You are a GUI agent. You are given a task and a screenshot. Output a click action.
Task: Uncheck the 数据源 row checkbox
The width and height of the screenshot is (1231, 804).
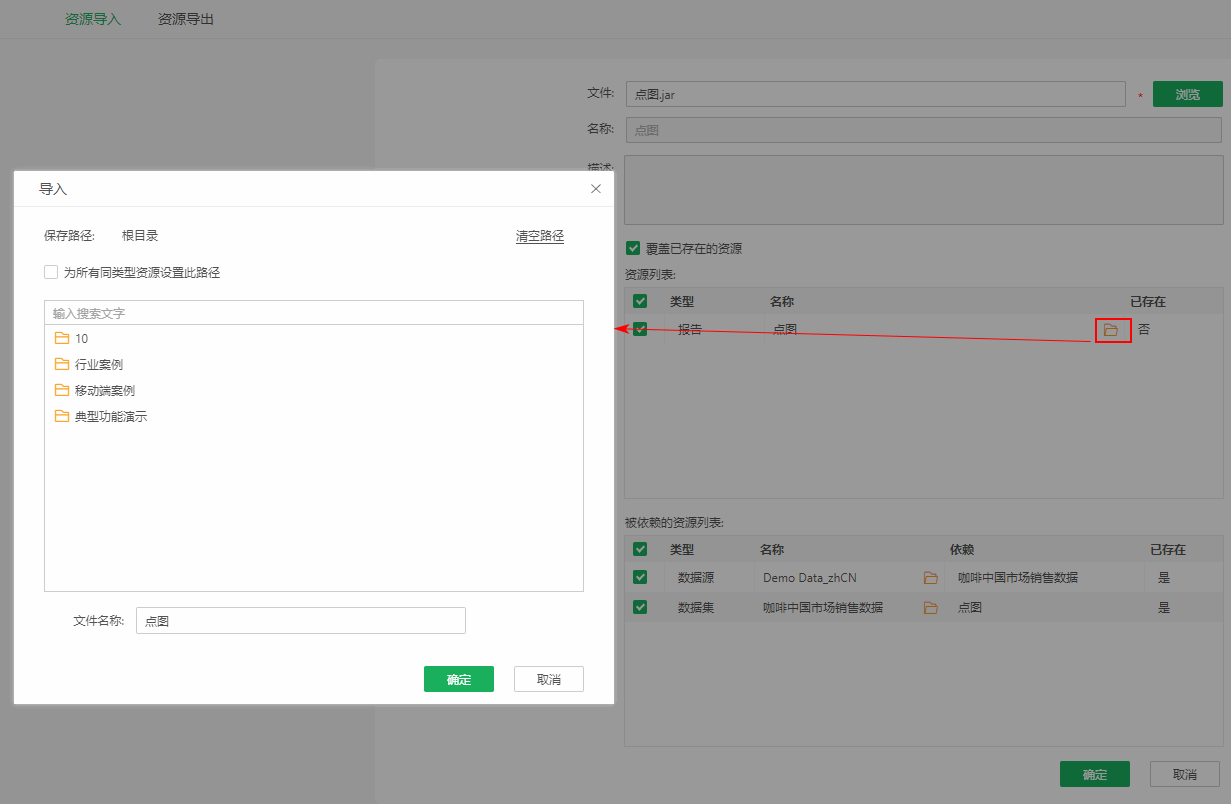640,577
